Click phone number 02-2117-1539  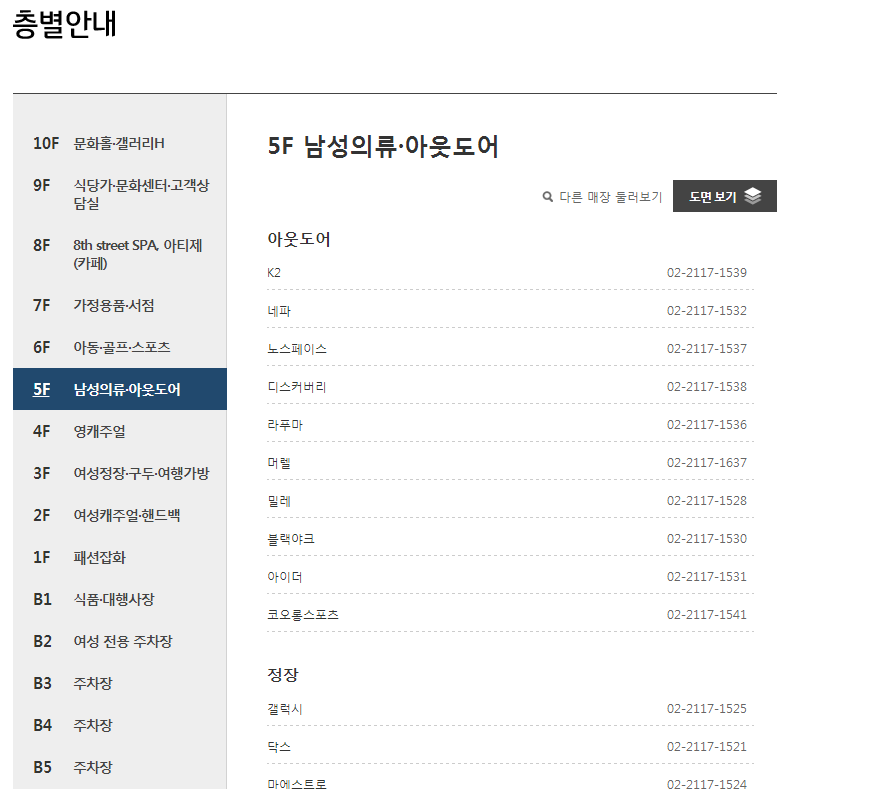[x=707, y=272]
